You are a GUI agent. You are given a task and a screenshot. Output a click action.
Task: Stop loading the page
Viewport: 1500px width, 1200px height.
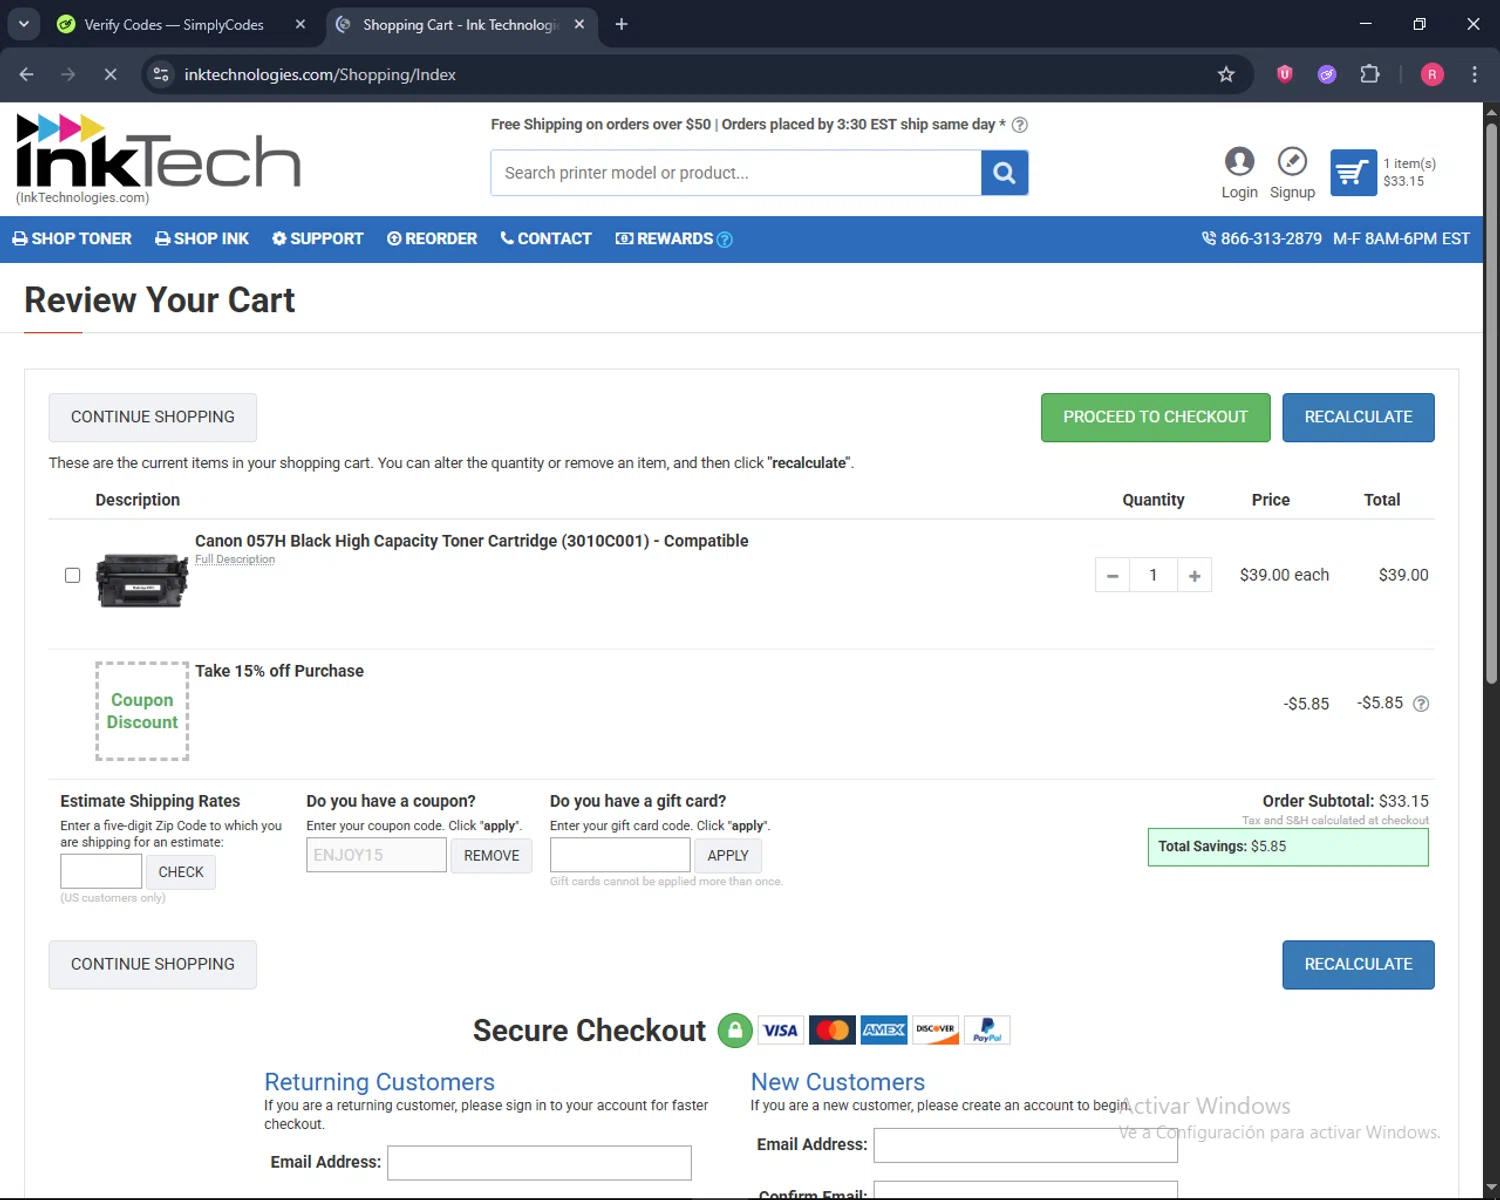111,74
